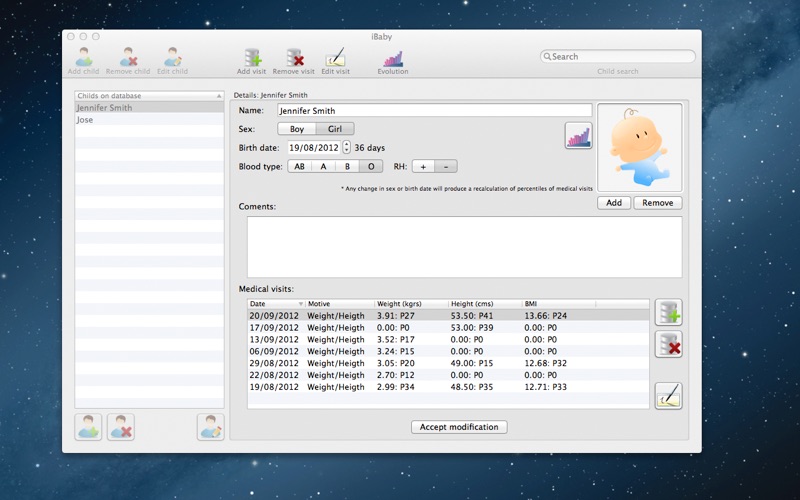Open the Evolution chart from toolbar
This screenshot has width=800, height=500.
point(393,58)
